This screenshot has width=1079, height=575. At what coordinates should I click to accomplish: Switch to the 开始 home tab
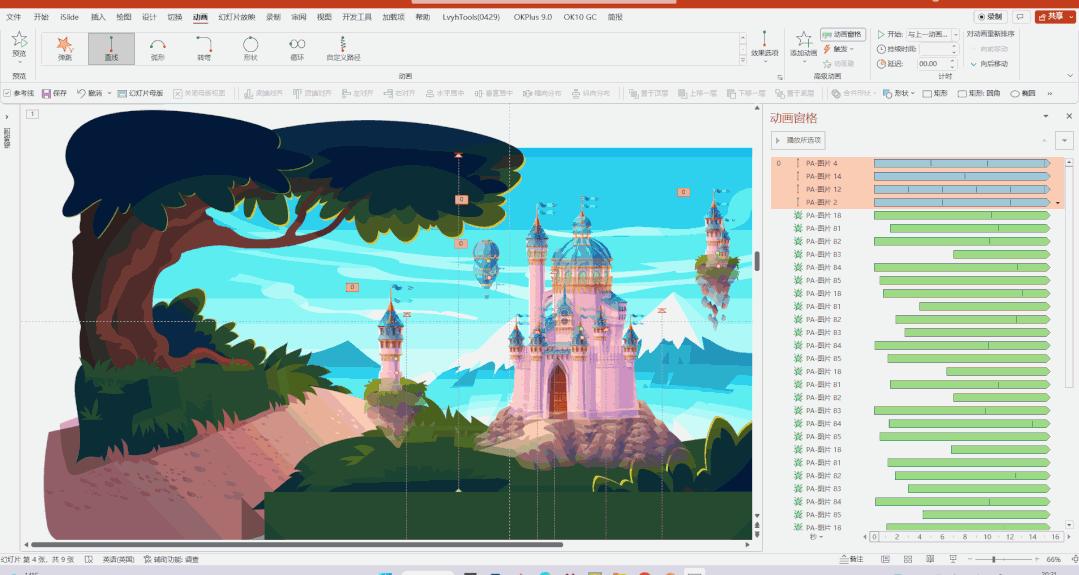point(41,17)
